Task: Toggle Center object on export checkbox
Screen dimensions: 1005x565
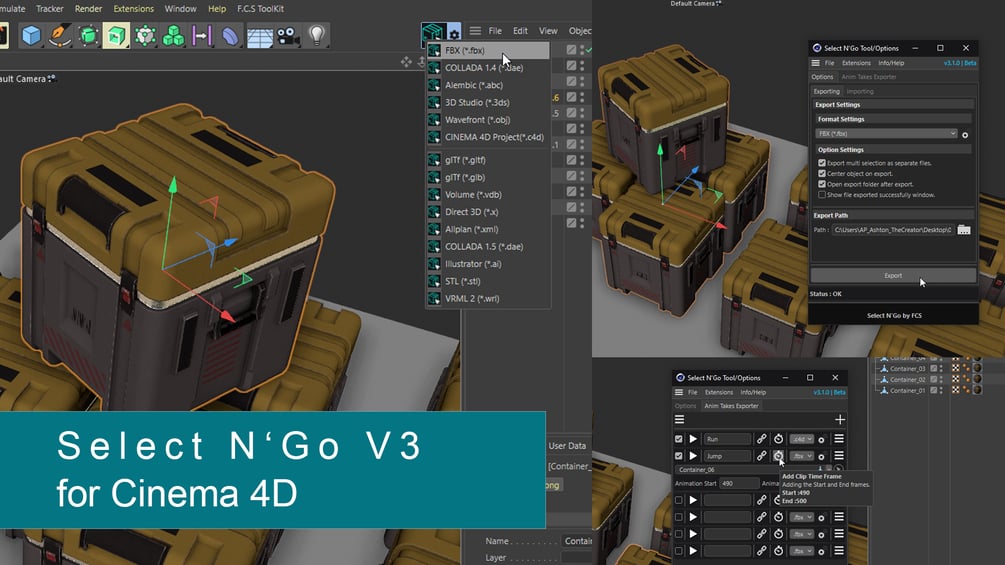Action: 822,173
